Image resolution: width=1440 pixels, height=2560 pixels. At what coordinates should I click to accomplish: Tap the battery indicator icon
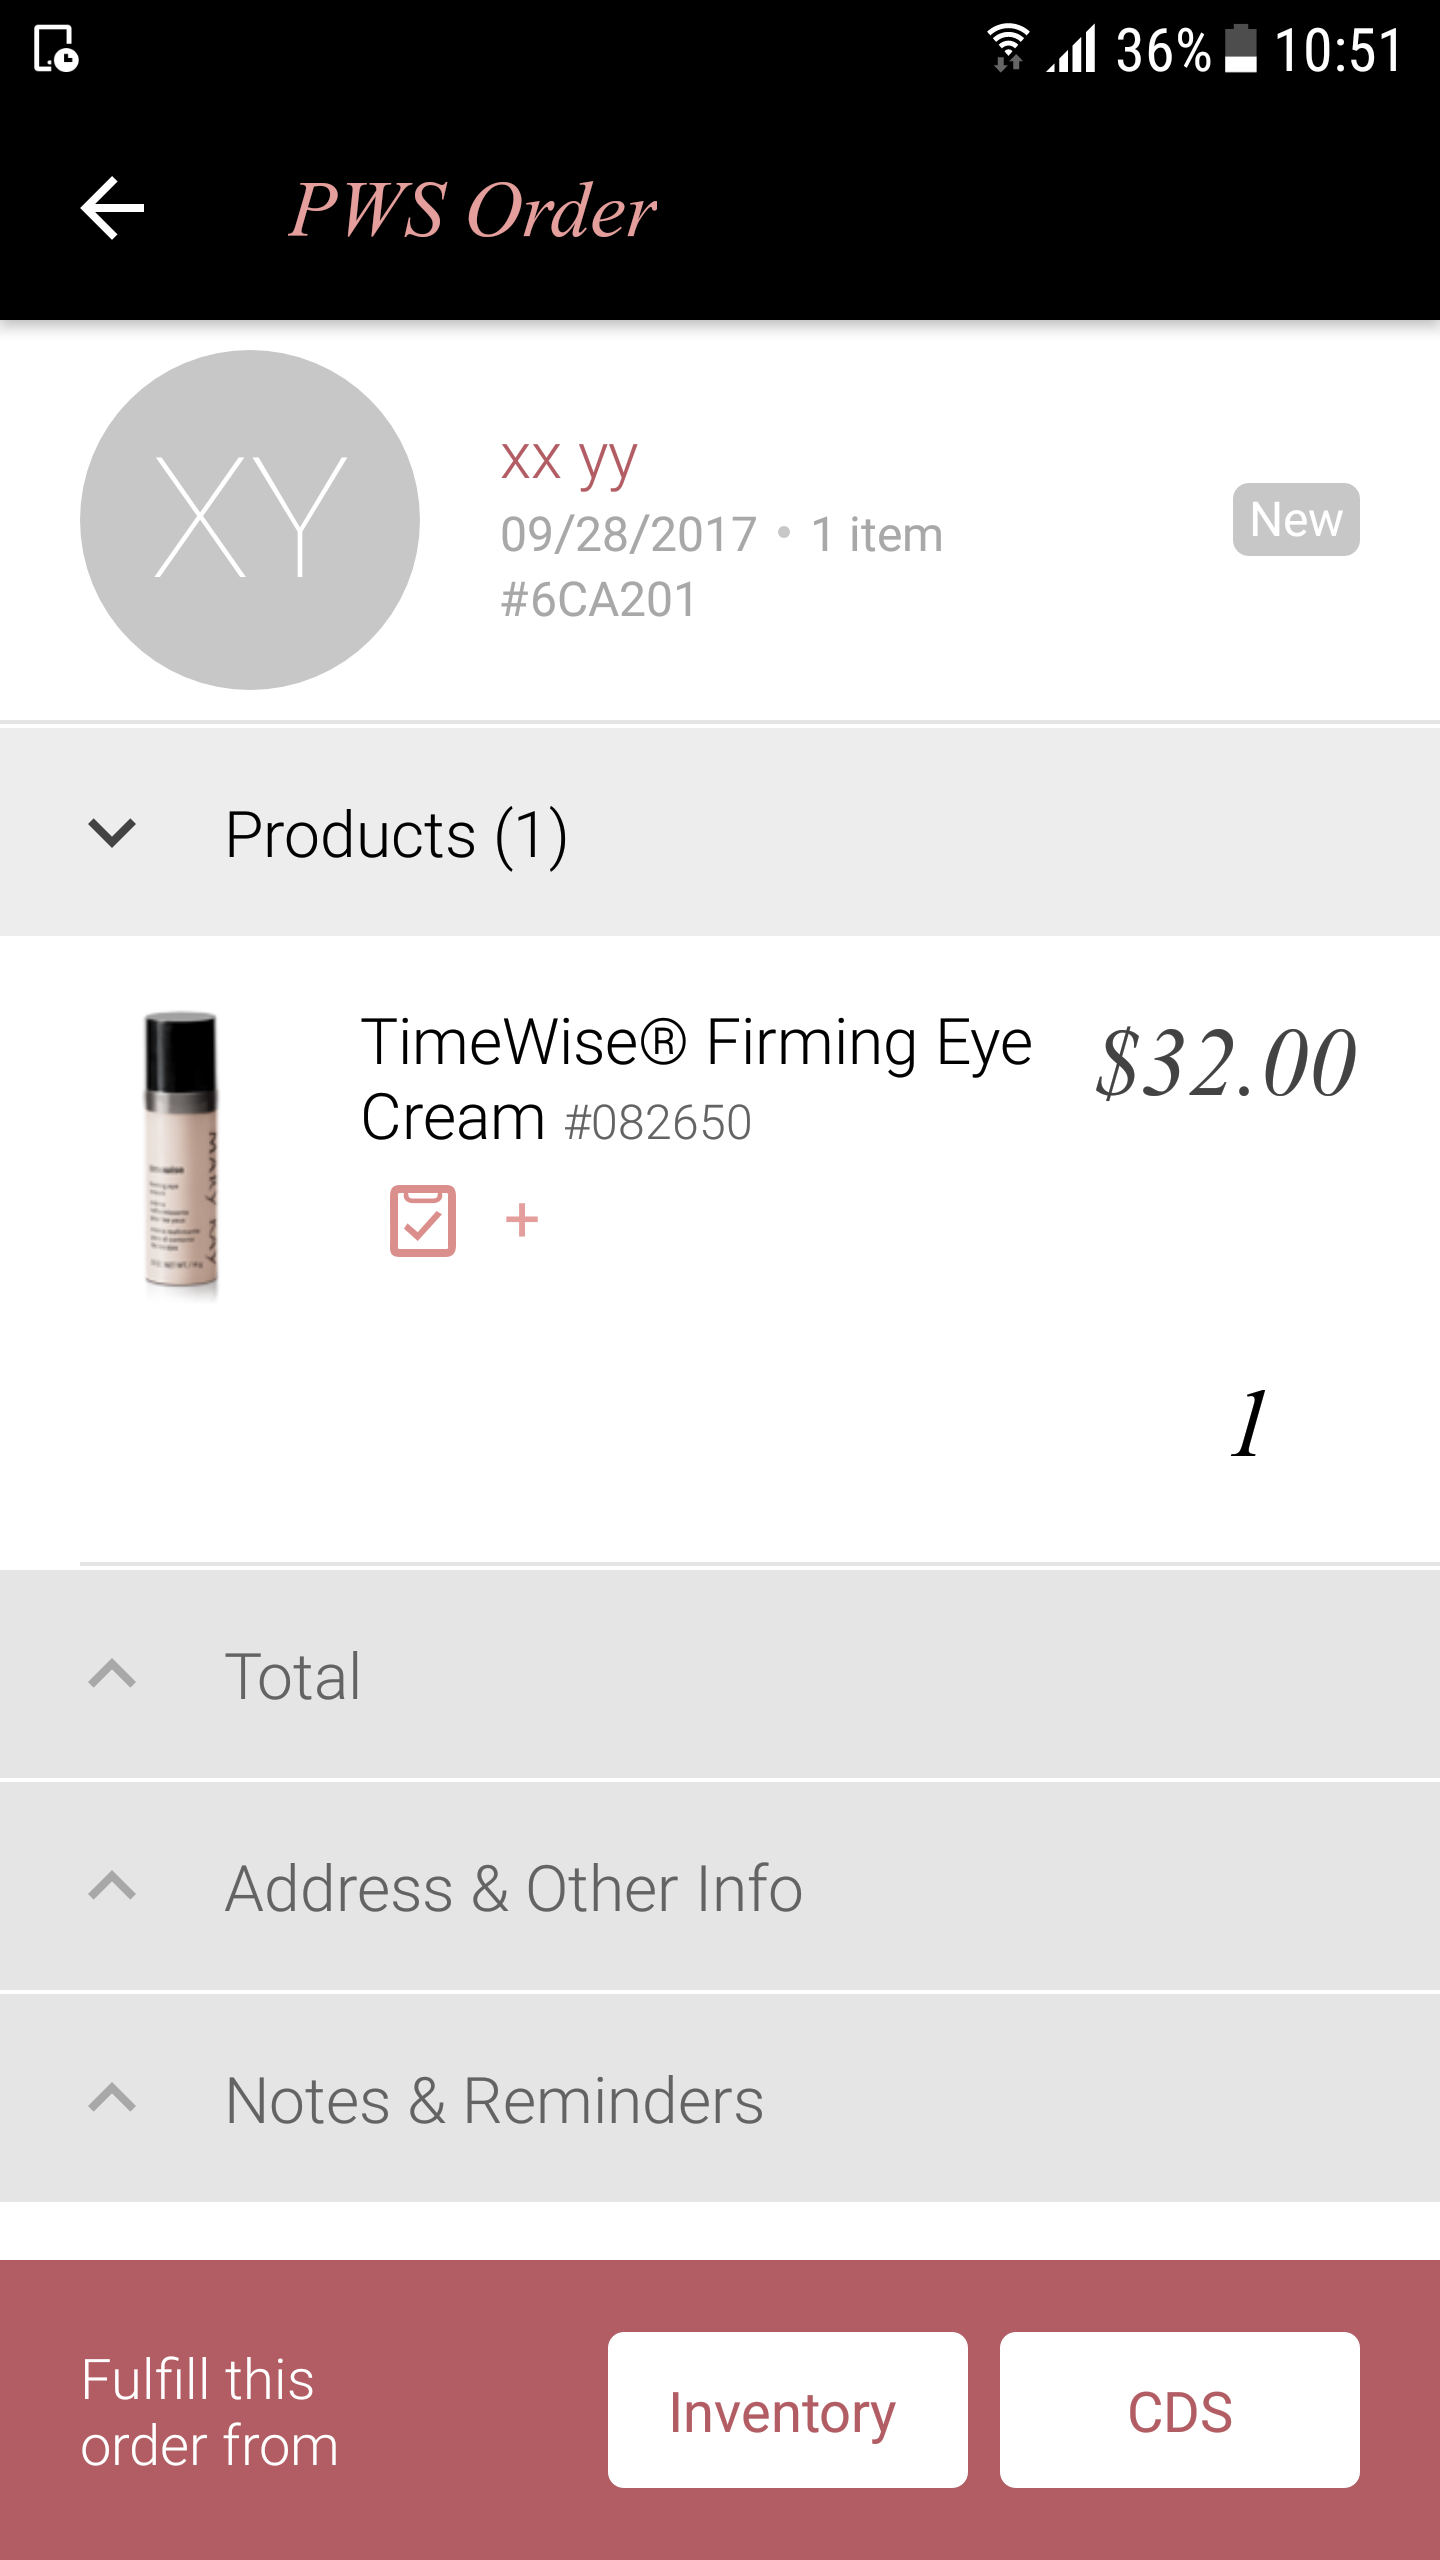pos(1241,49)
